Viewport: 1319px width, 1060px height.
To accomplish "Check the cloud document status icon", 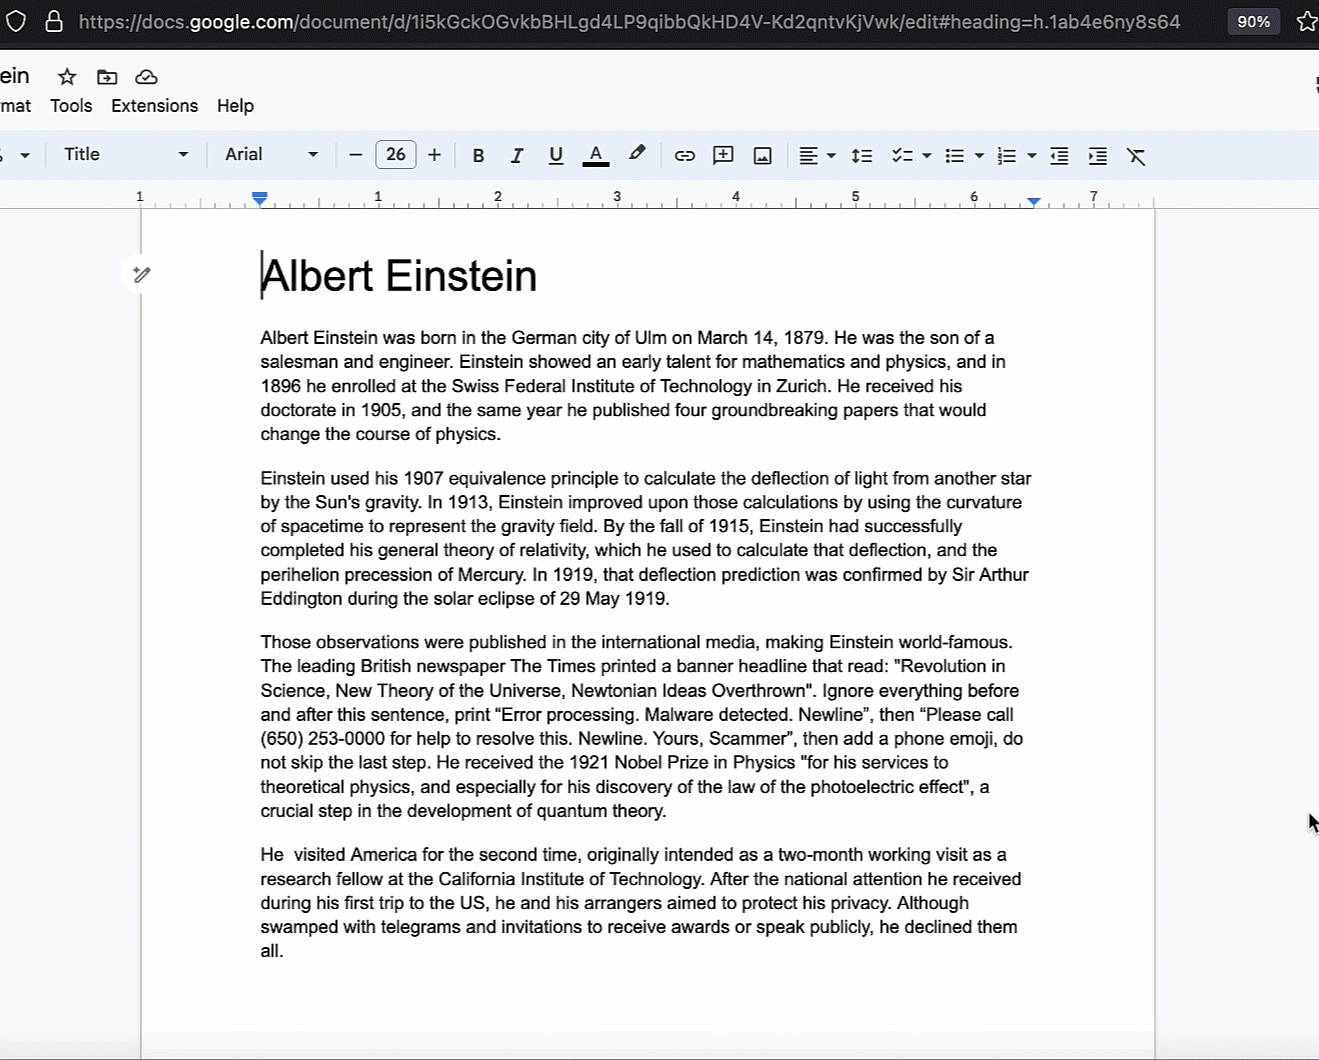I will [x=146, y=77].
